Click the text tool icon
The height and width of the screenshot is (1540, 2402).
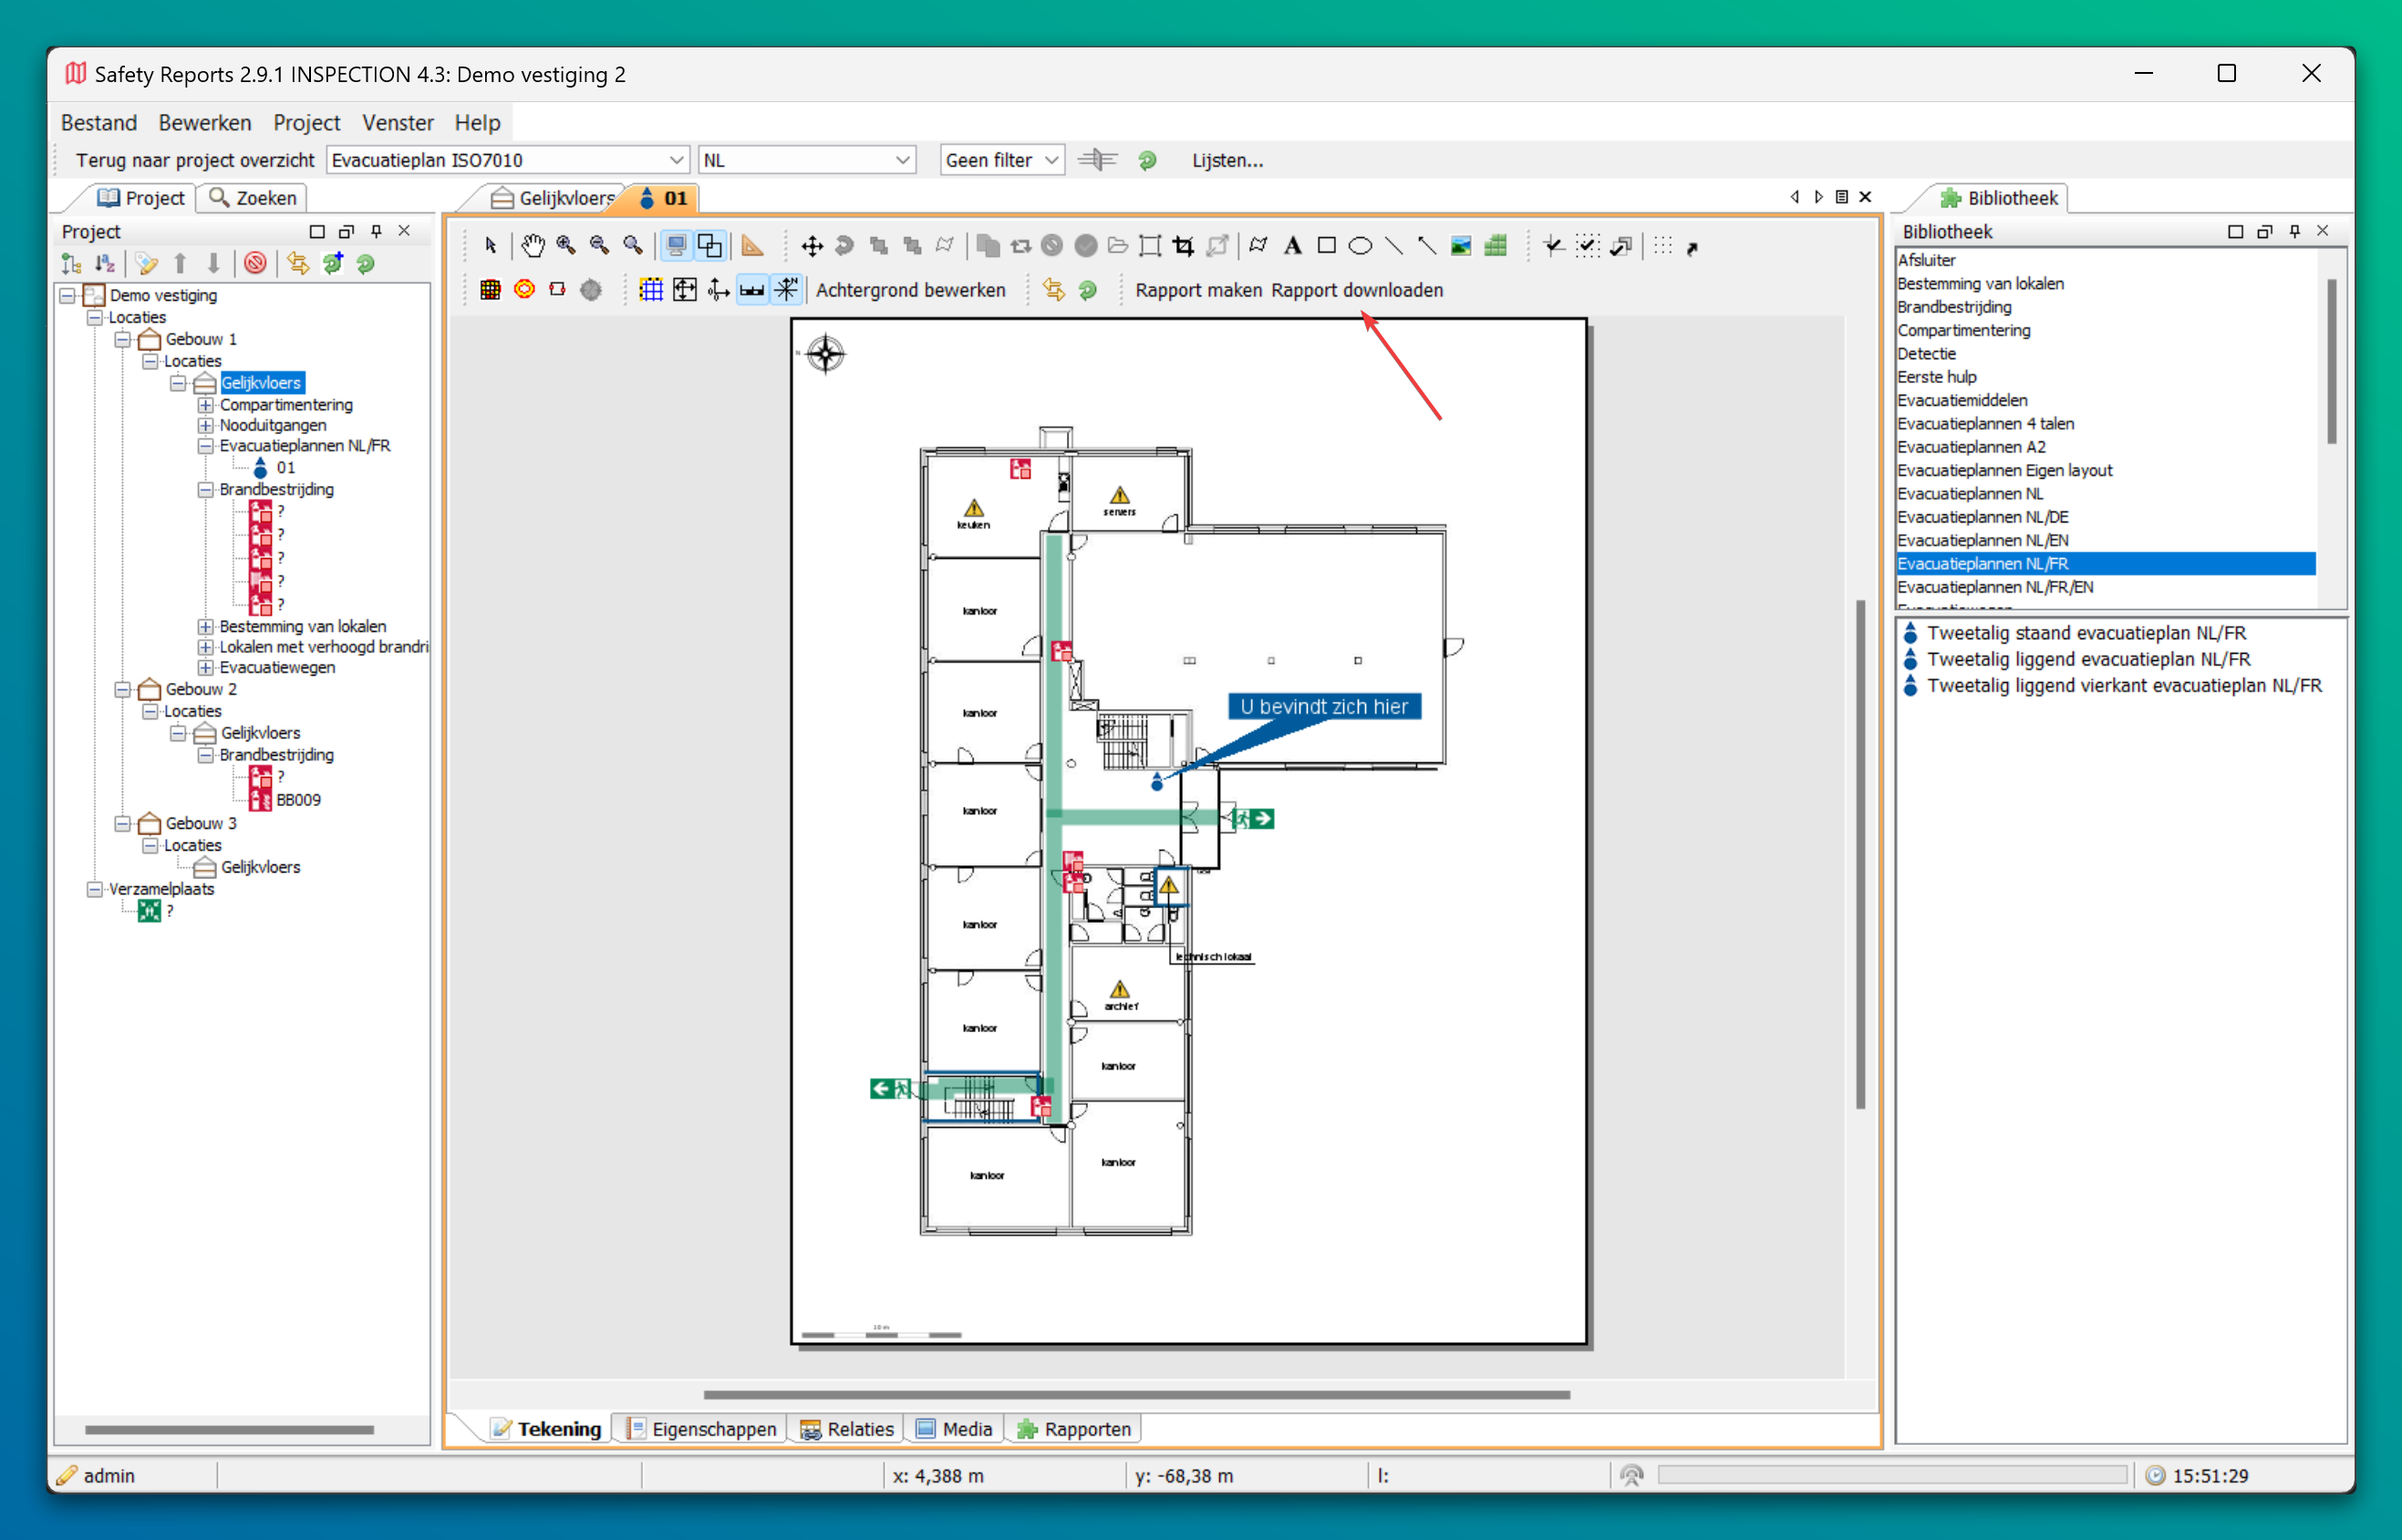point(1292,246)
